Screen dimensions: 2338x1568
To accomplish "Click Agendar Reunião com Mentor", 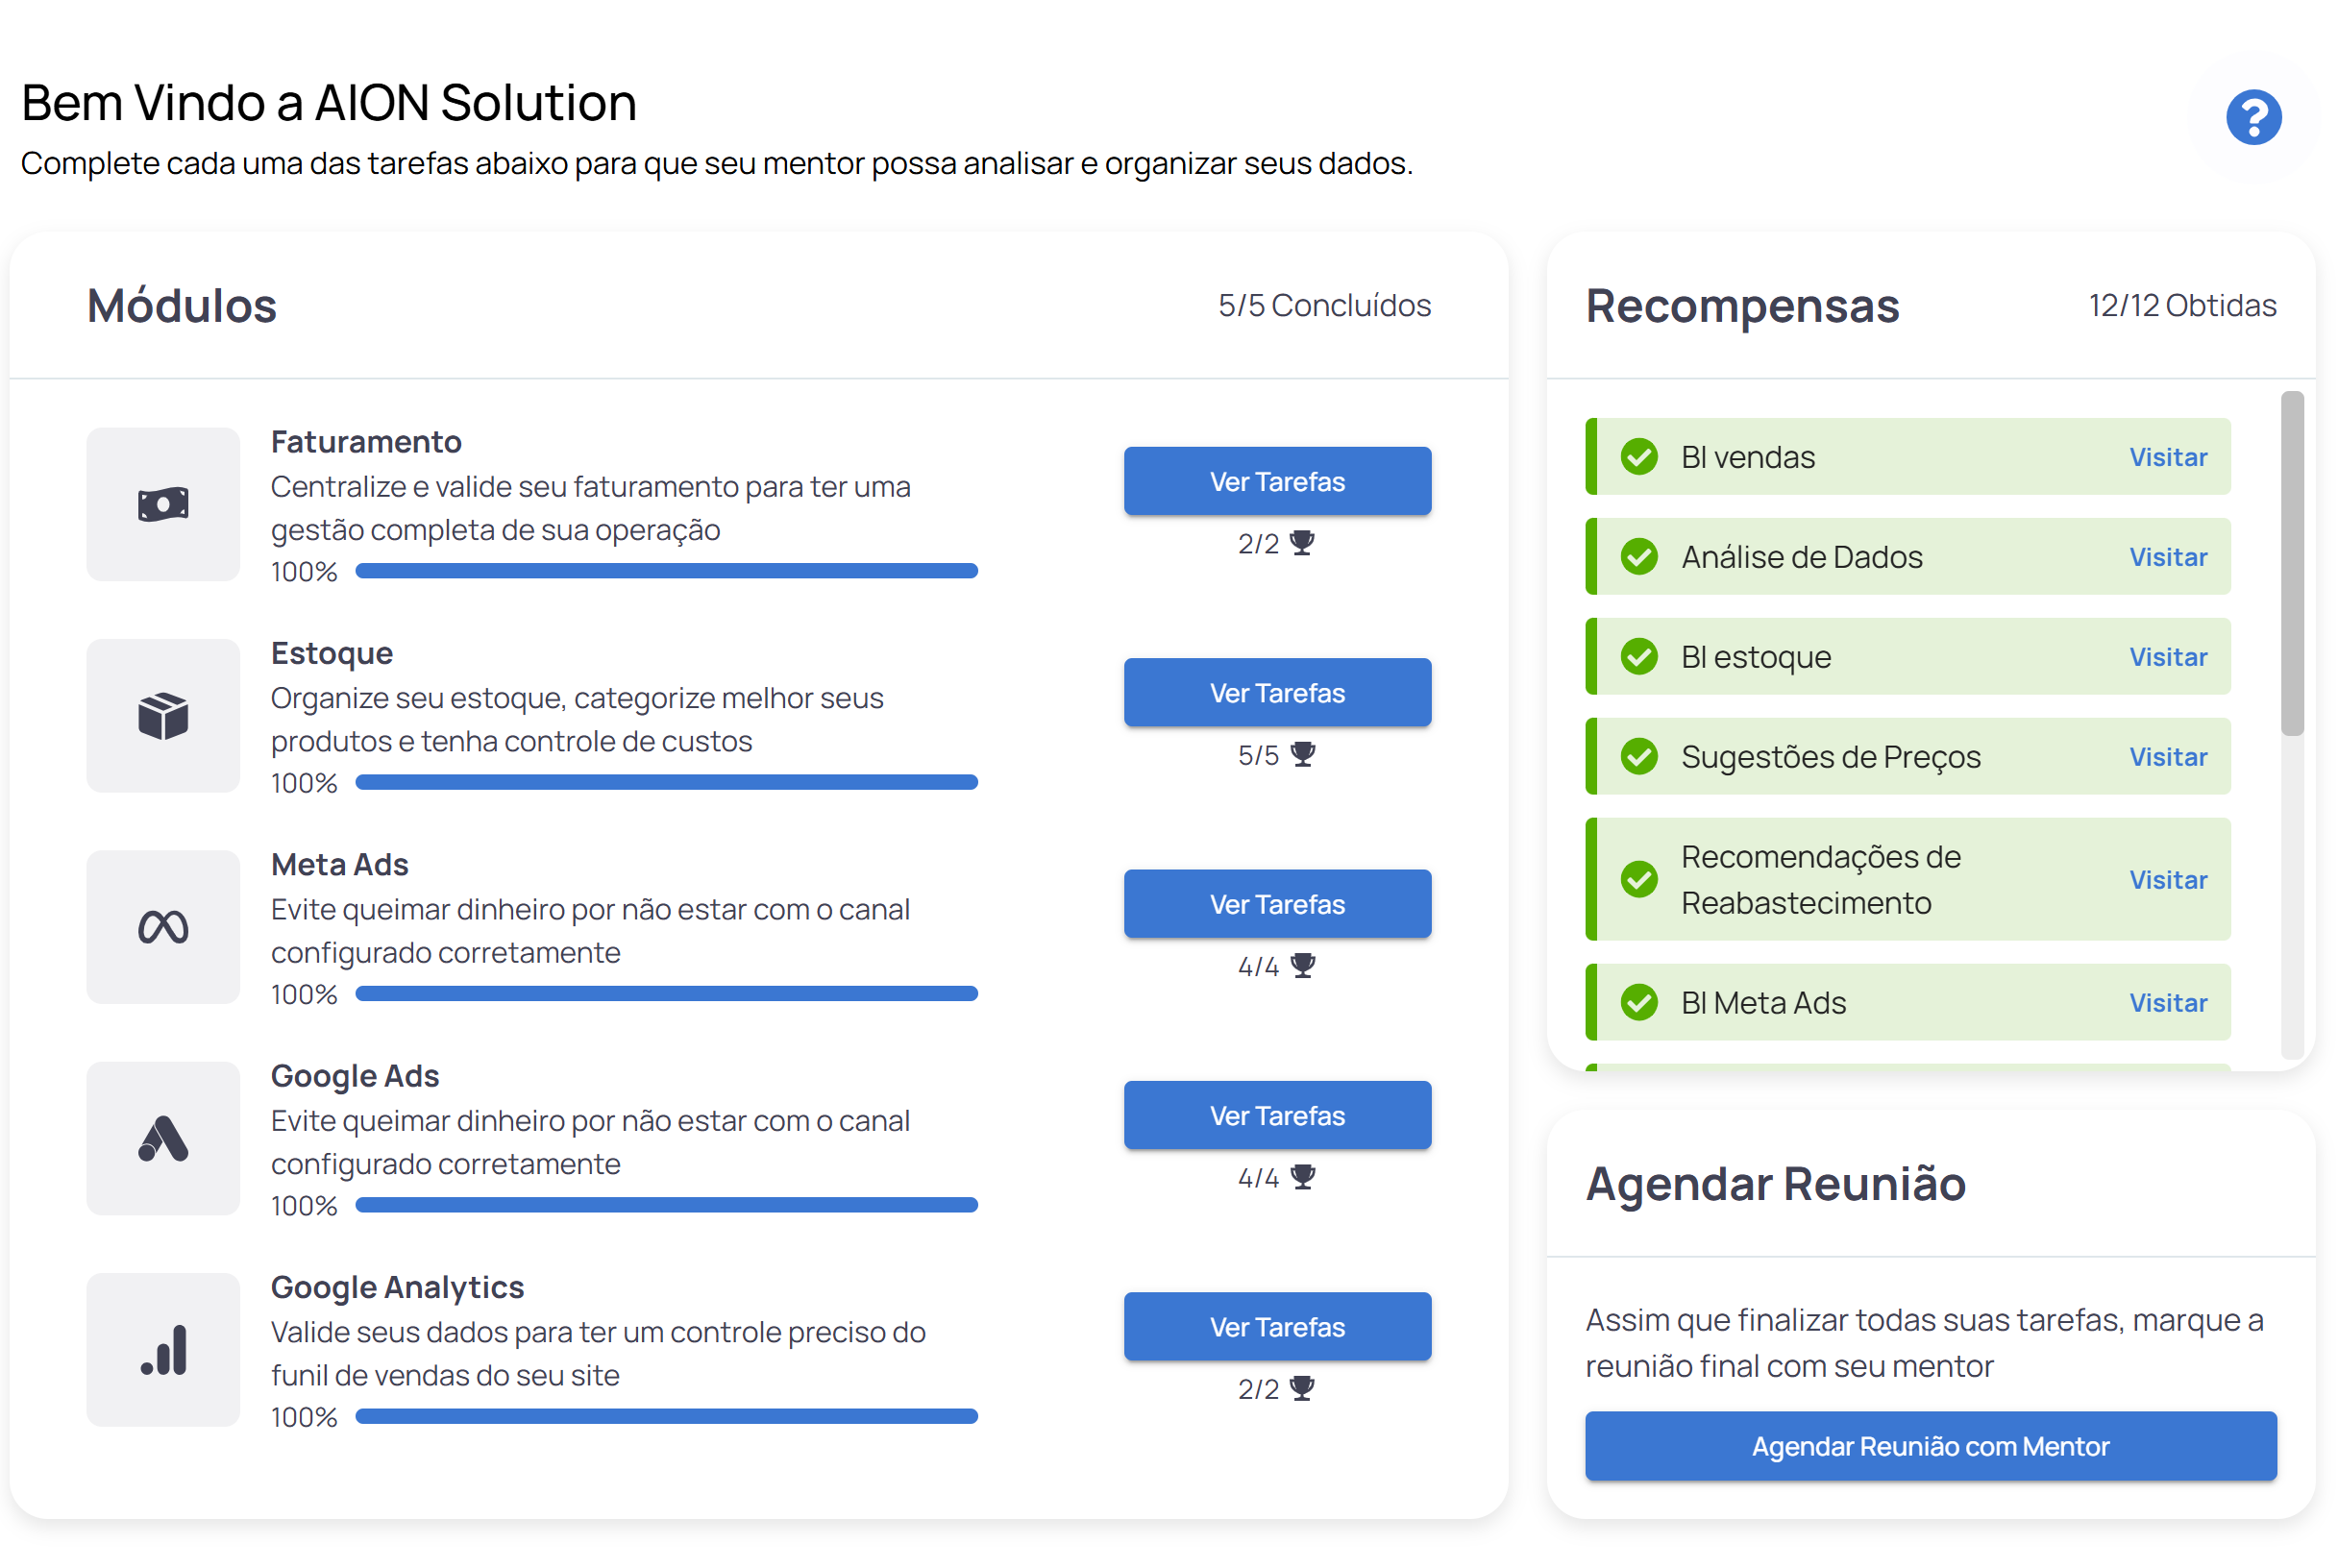I will pos(1930,1445).
